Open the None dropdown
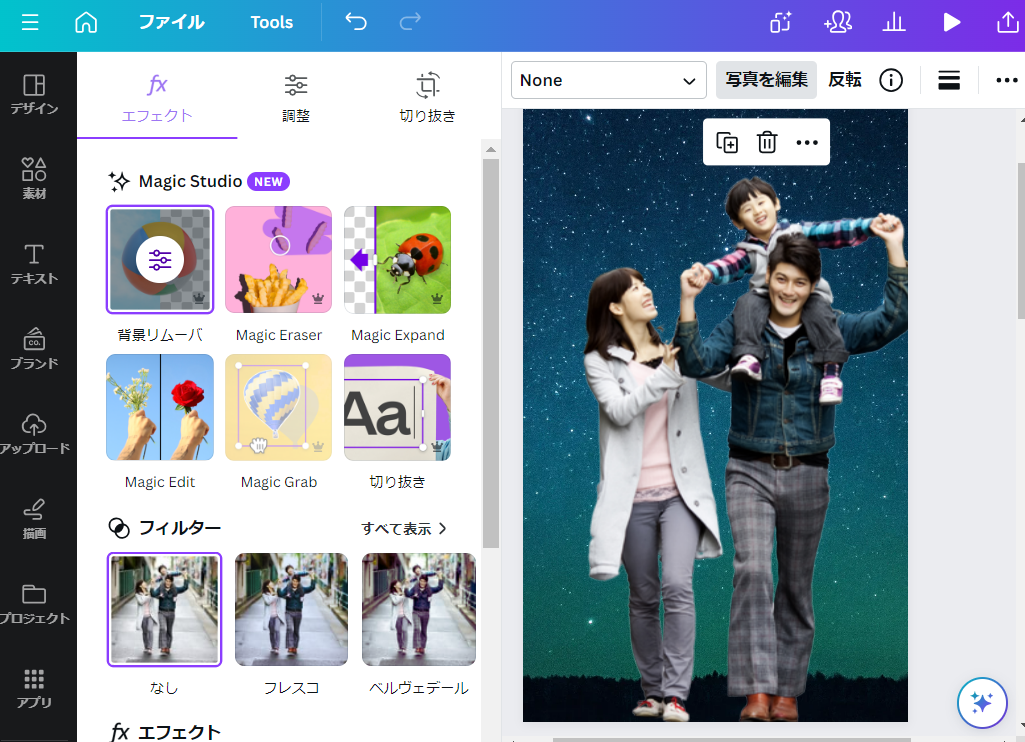 (609, 80)
